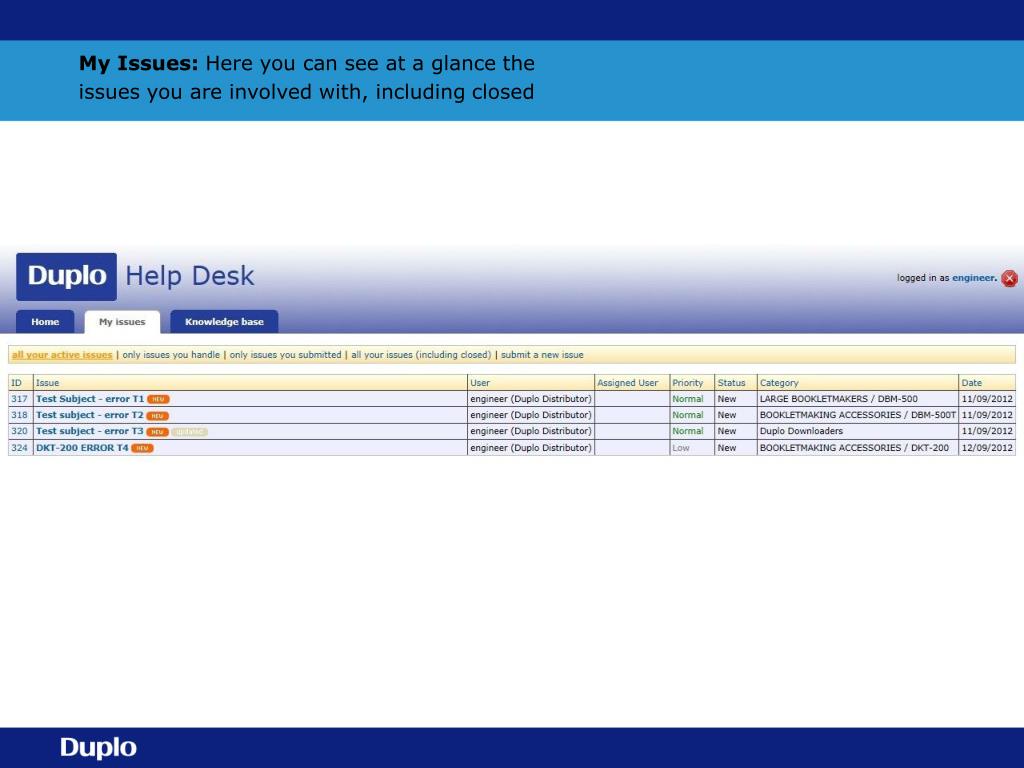
Task: Open the Home tab
Action: point(45,322)
